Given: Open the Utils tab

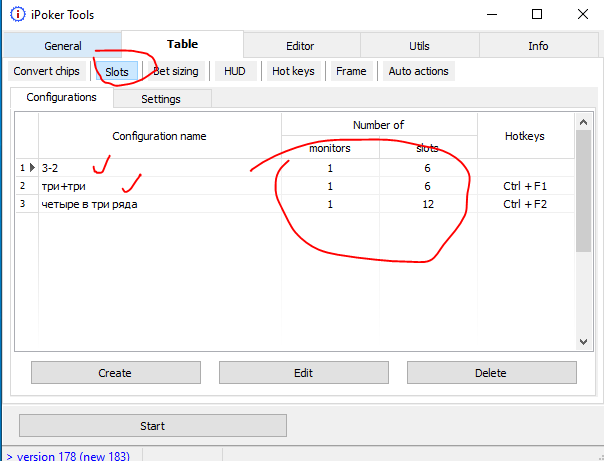Looking at the screenshot, I should [x=419, y=46].
